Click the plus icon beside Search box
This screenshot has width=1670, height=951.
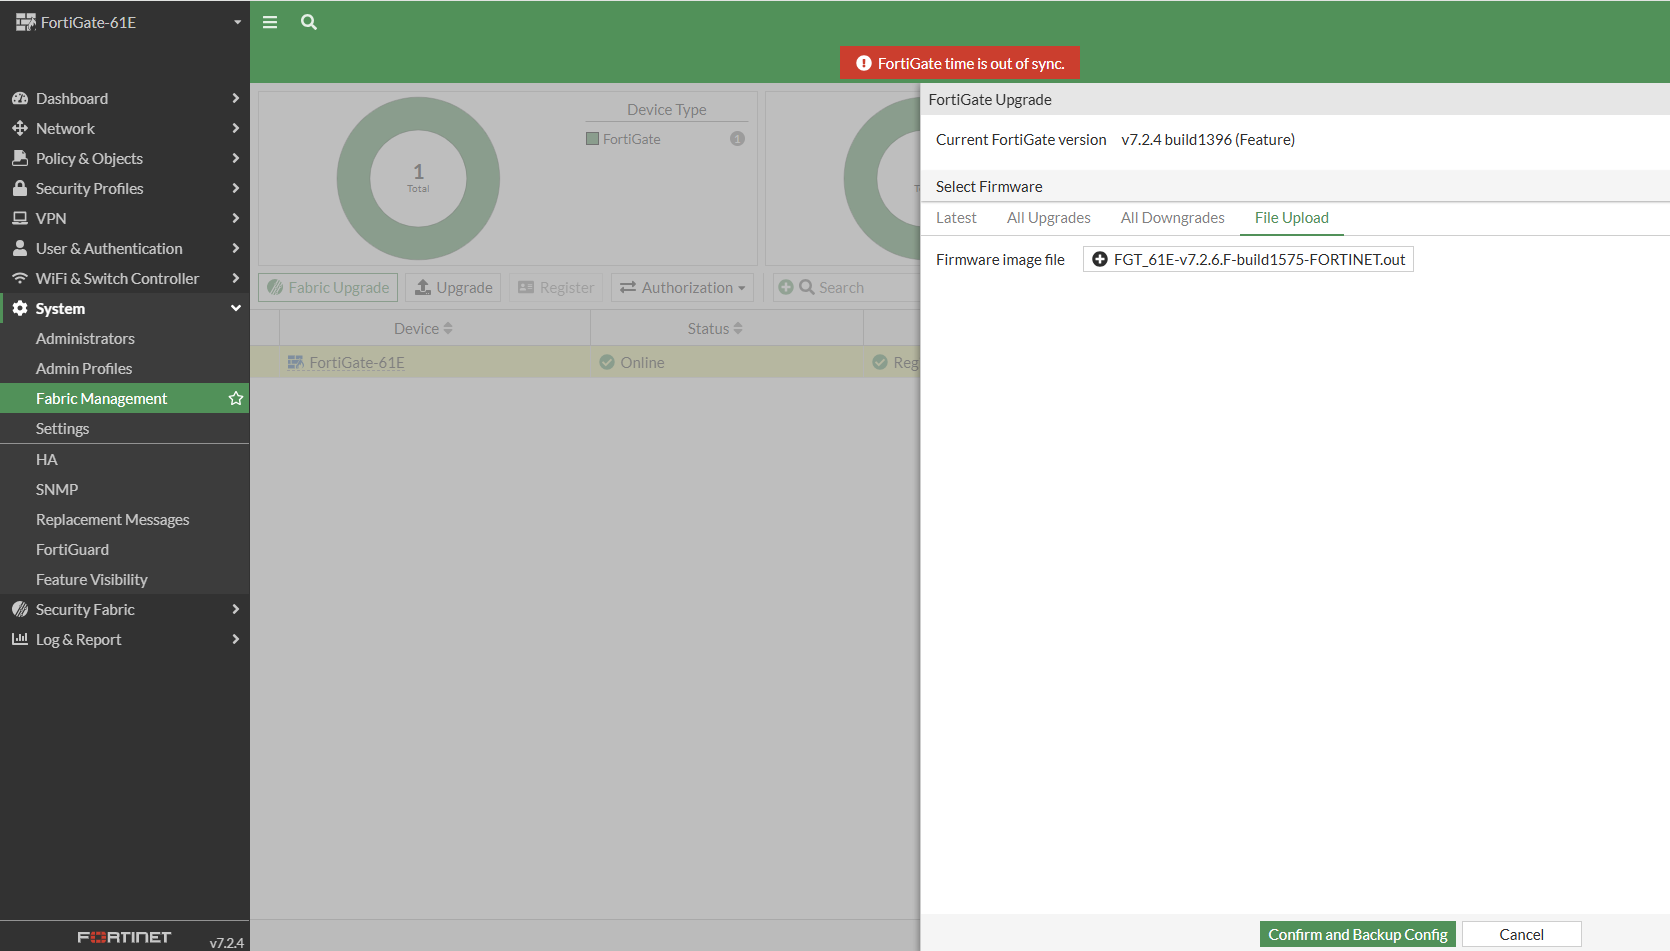[786, 287]
